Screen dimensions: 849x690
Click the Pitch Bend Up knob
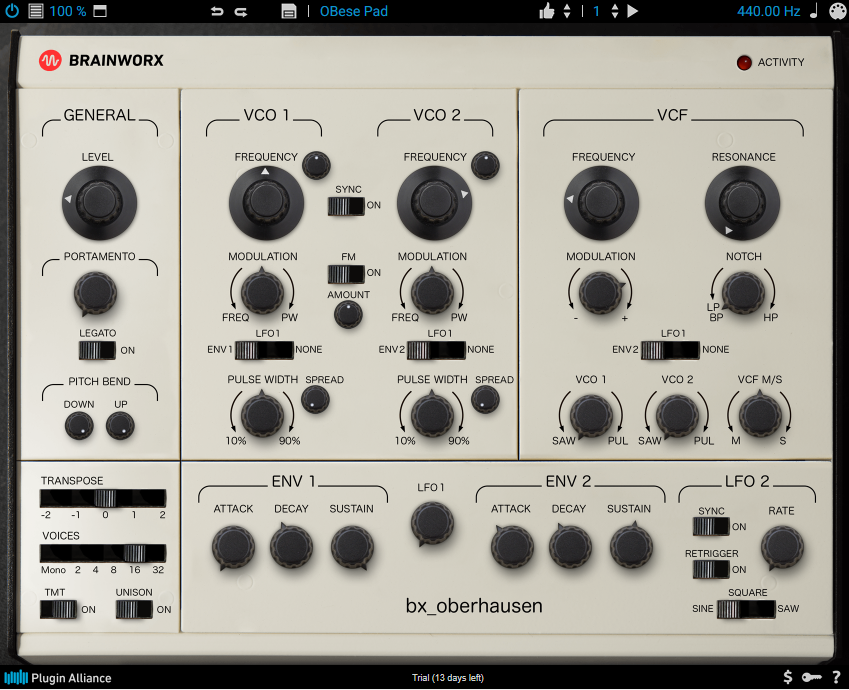point(120,426)
